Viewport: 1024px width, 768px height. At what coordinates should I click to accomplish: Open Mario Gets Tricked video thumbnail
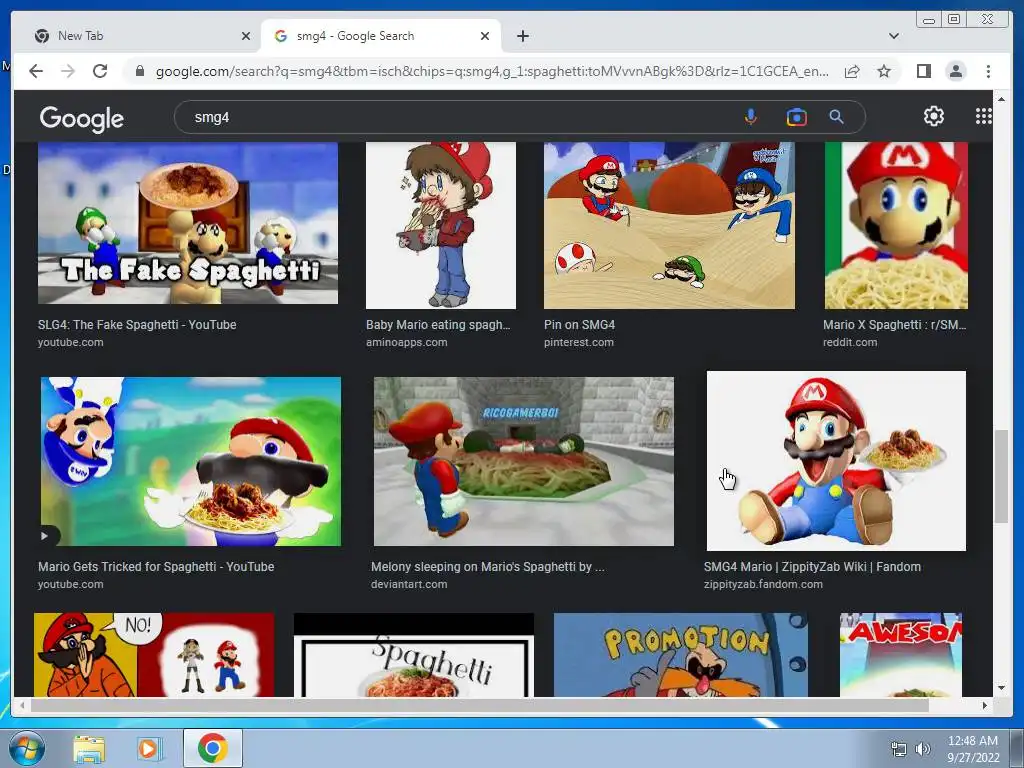[191, 461]
